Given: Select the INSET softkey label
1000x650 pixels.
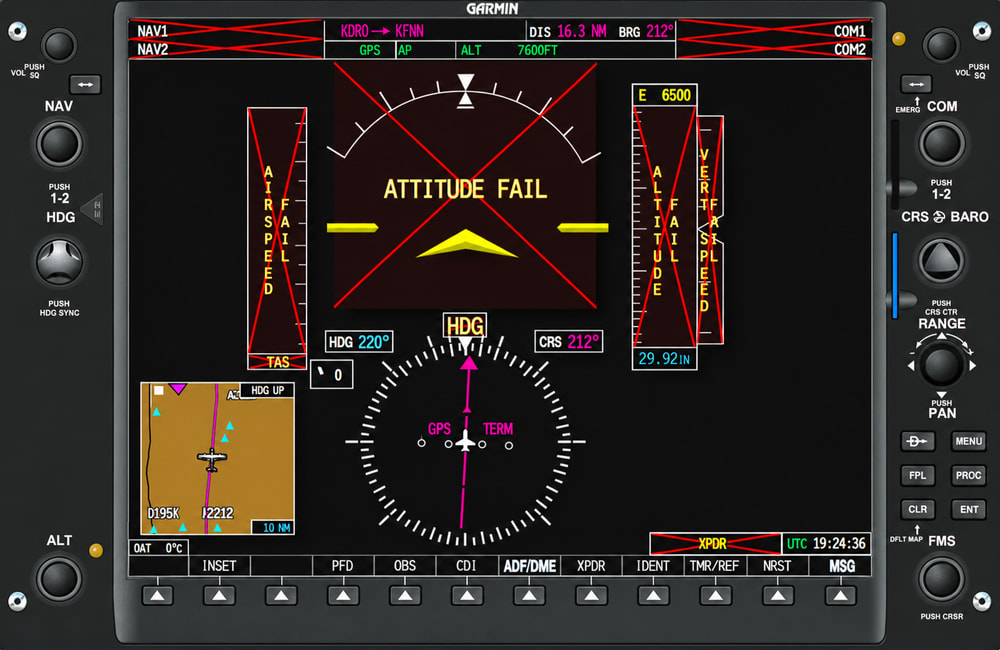Looking at the screenshot, I should 219,566.
